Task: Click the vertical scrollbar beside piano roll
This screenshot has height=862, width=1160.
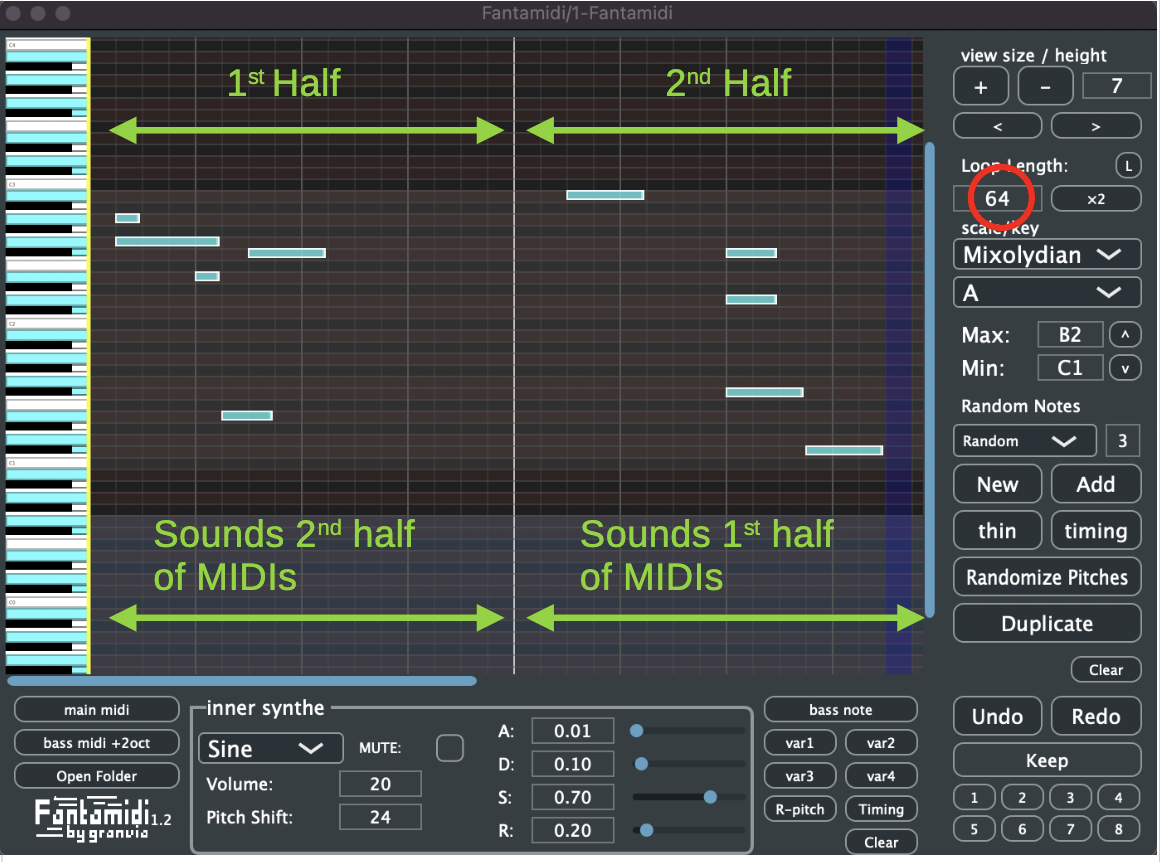Action: (929, 380)
